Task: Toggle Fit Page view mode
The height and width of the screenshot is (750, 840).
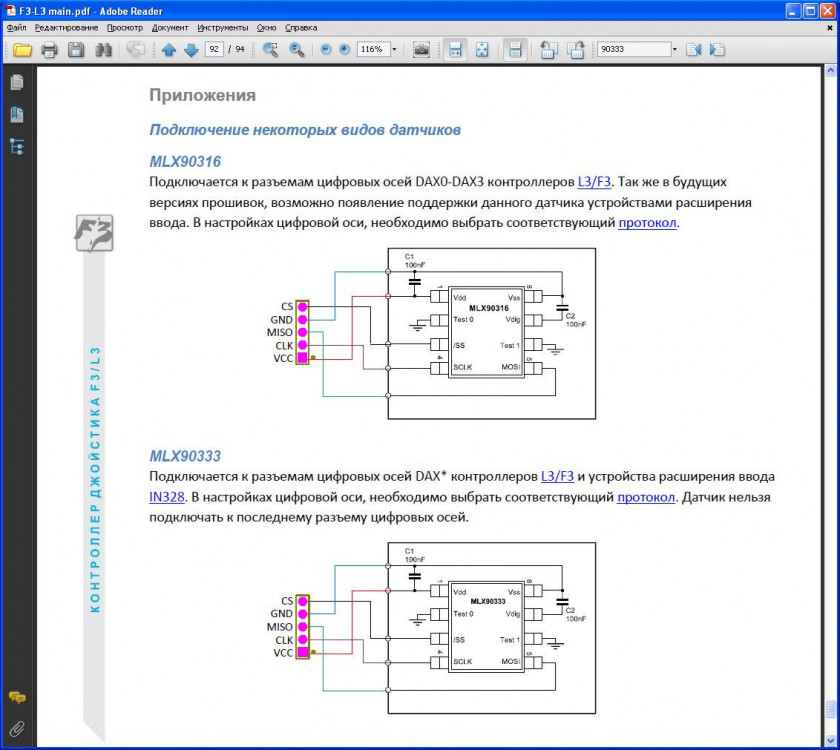Action: tap(482, 50)
